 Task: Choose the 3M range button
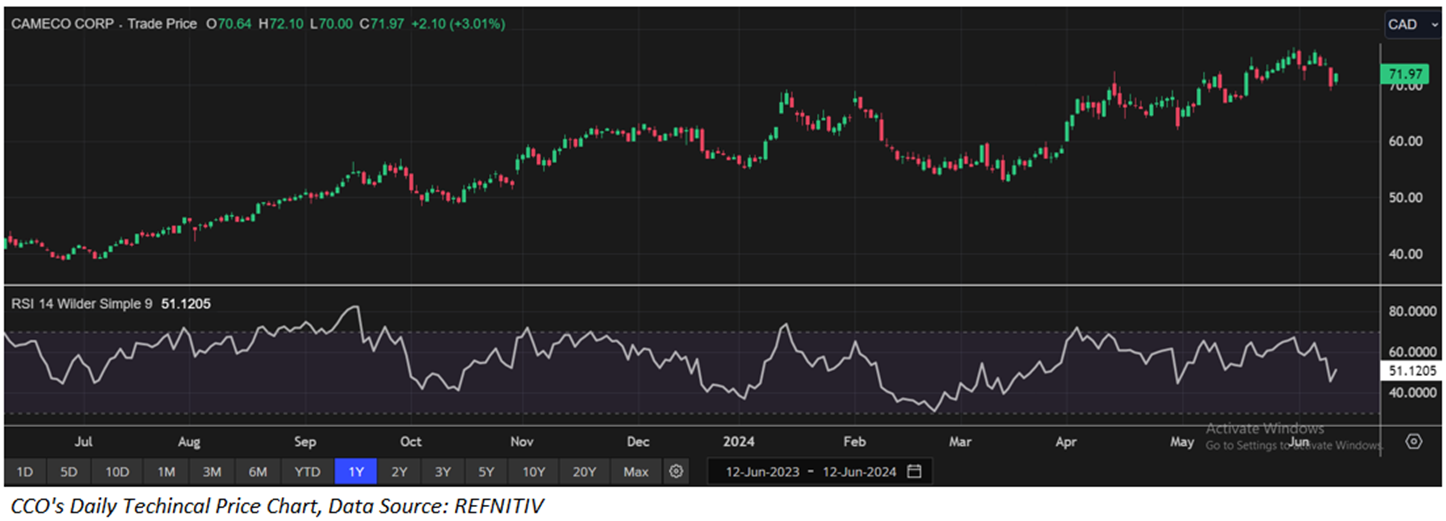click(211, 471)
